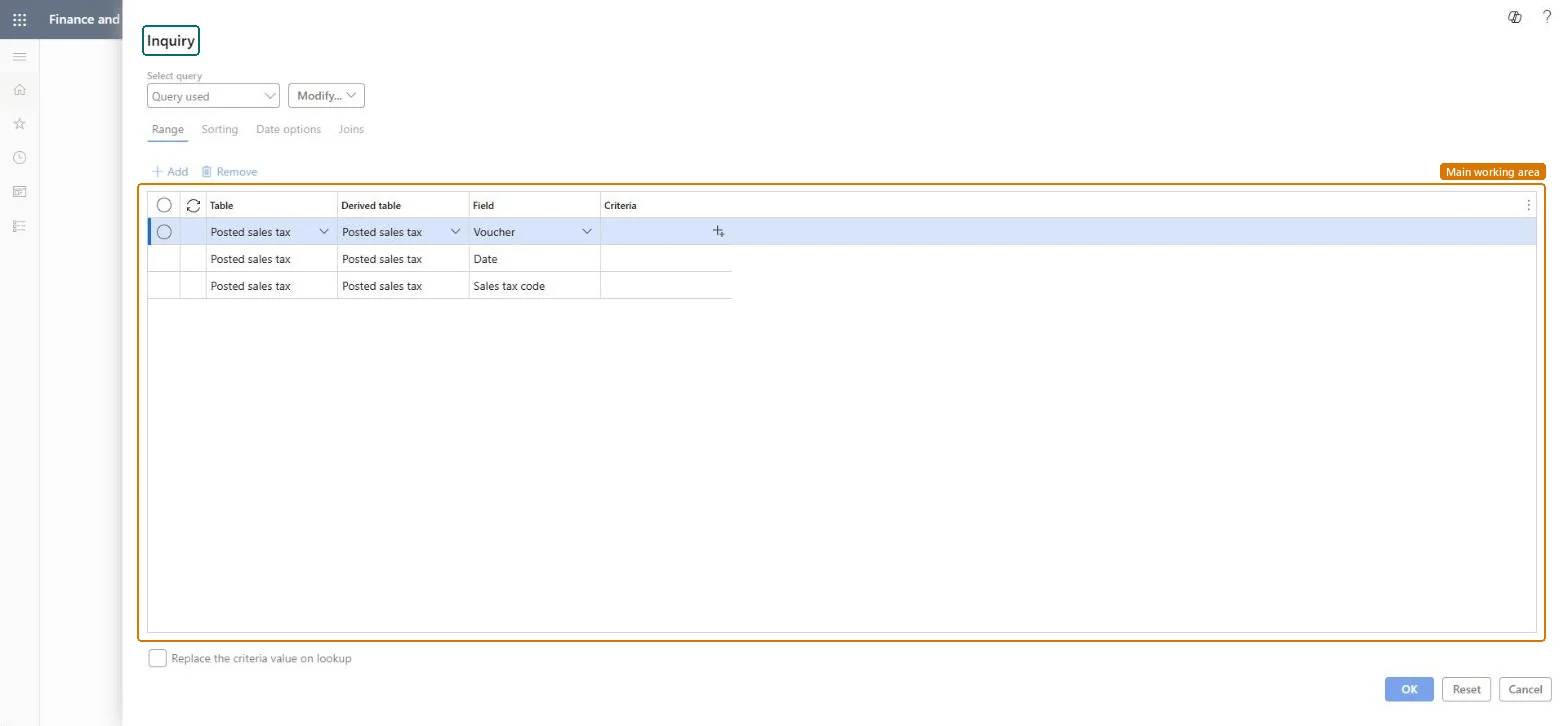The image size is (1568, 726).
Task: Toggle select-all circle in grid header
Action: click(x=164, y=205)
